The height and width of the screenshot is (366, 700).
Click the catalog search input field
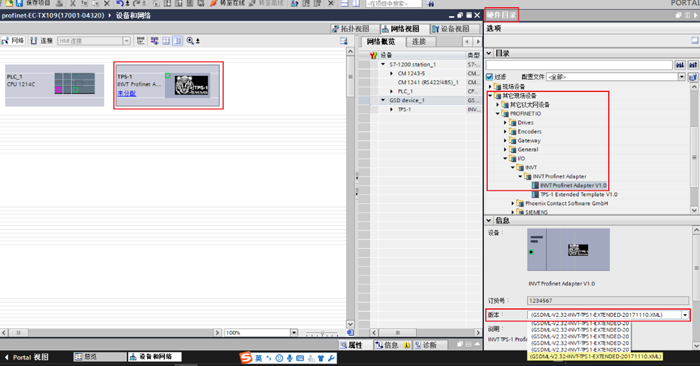(x=579, y=65)
